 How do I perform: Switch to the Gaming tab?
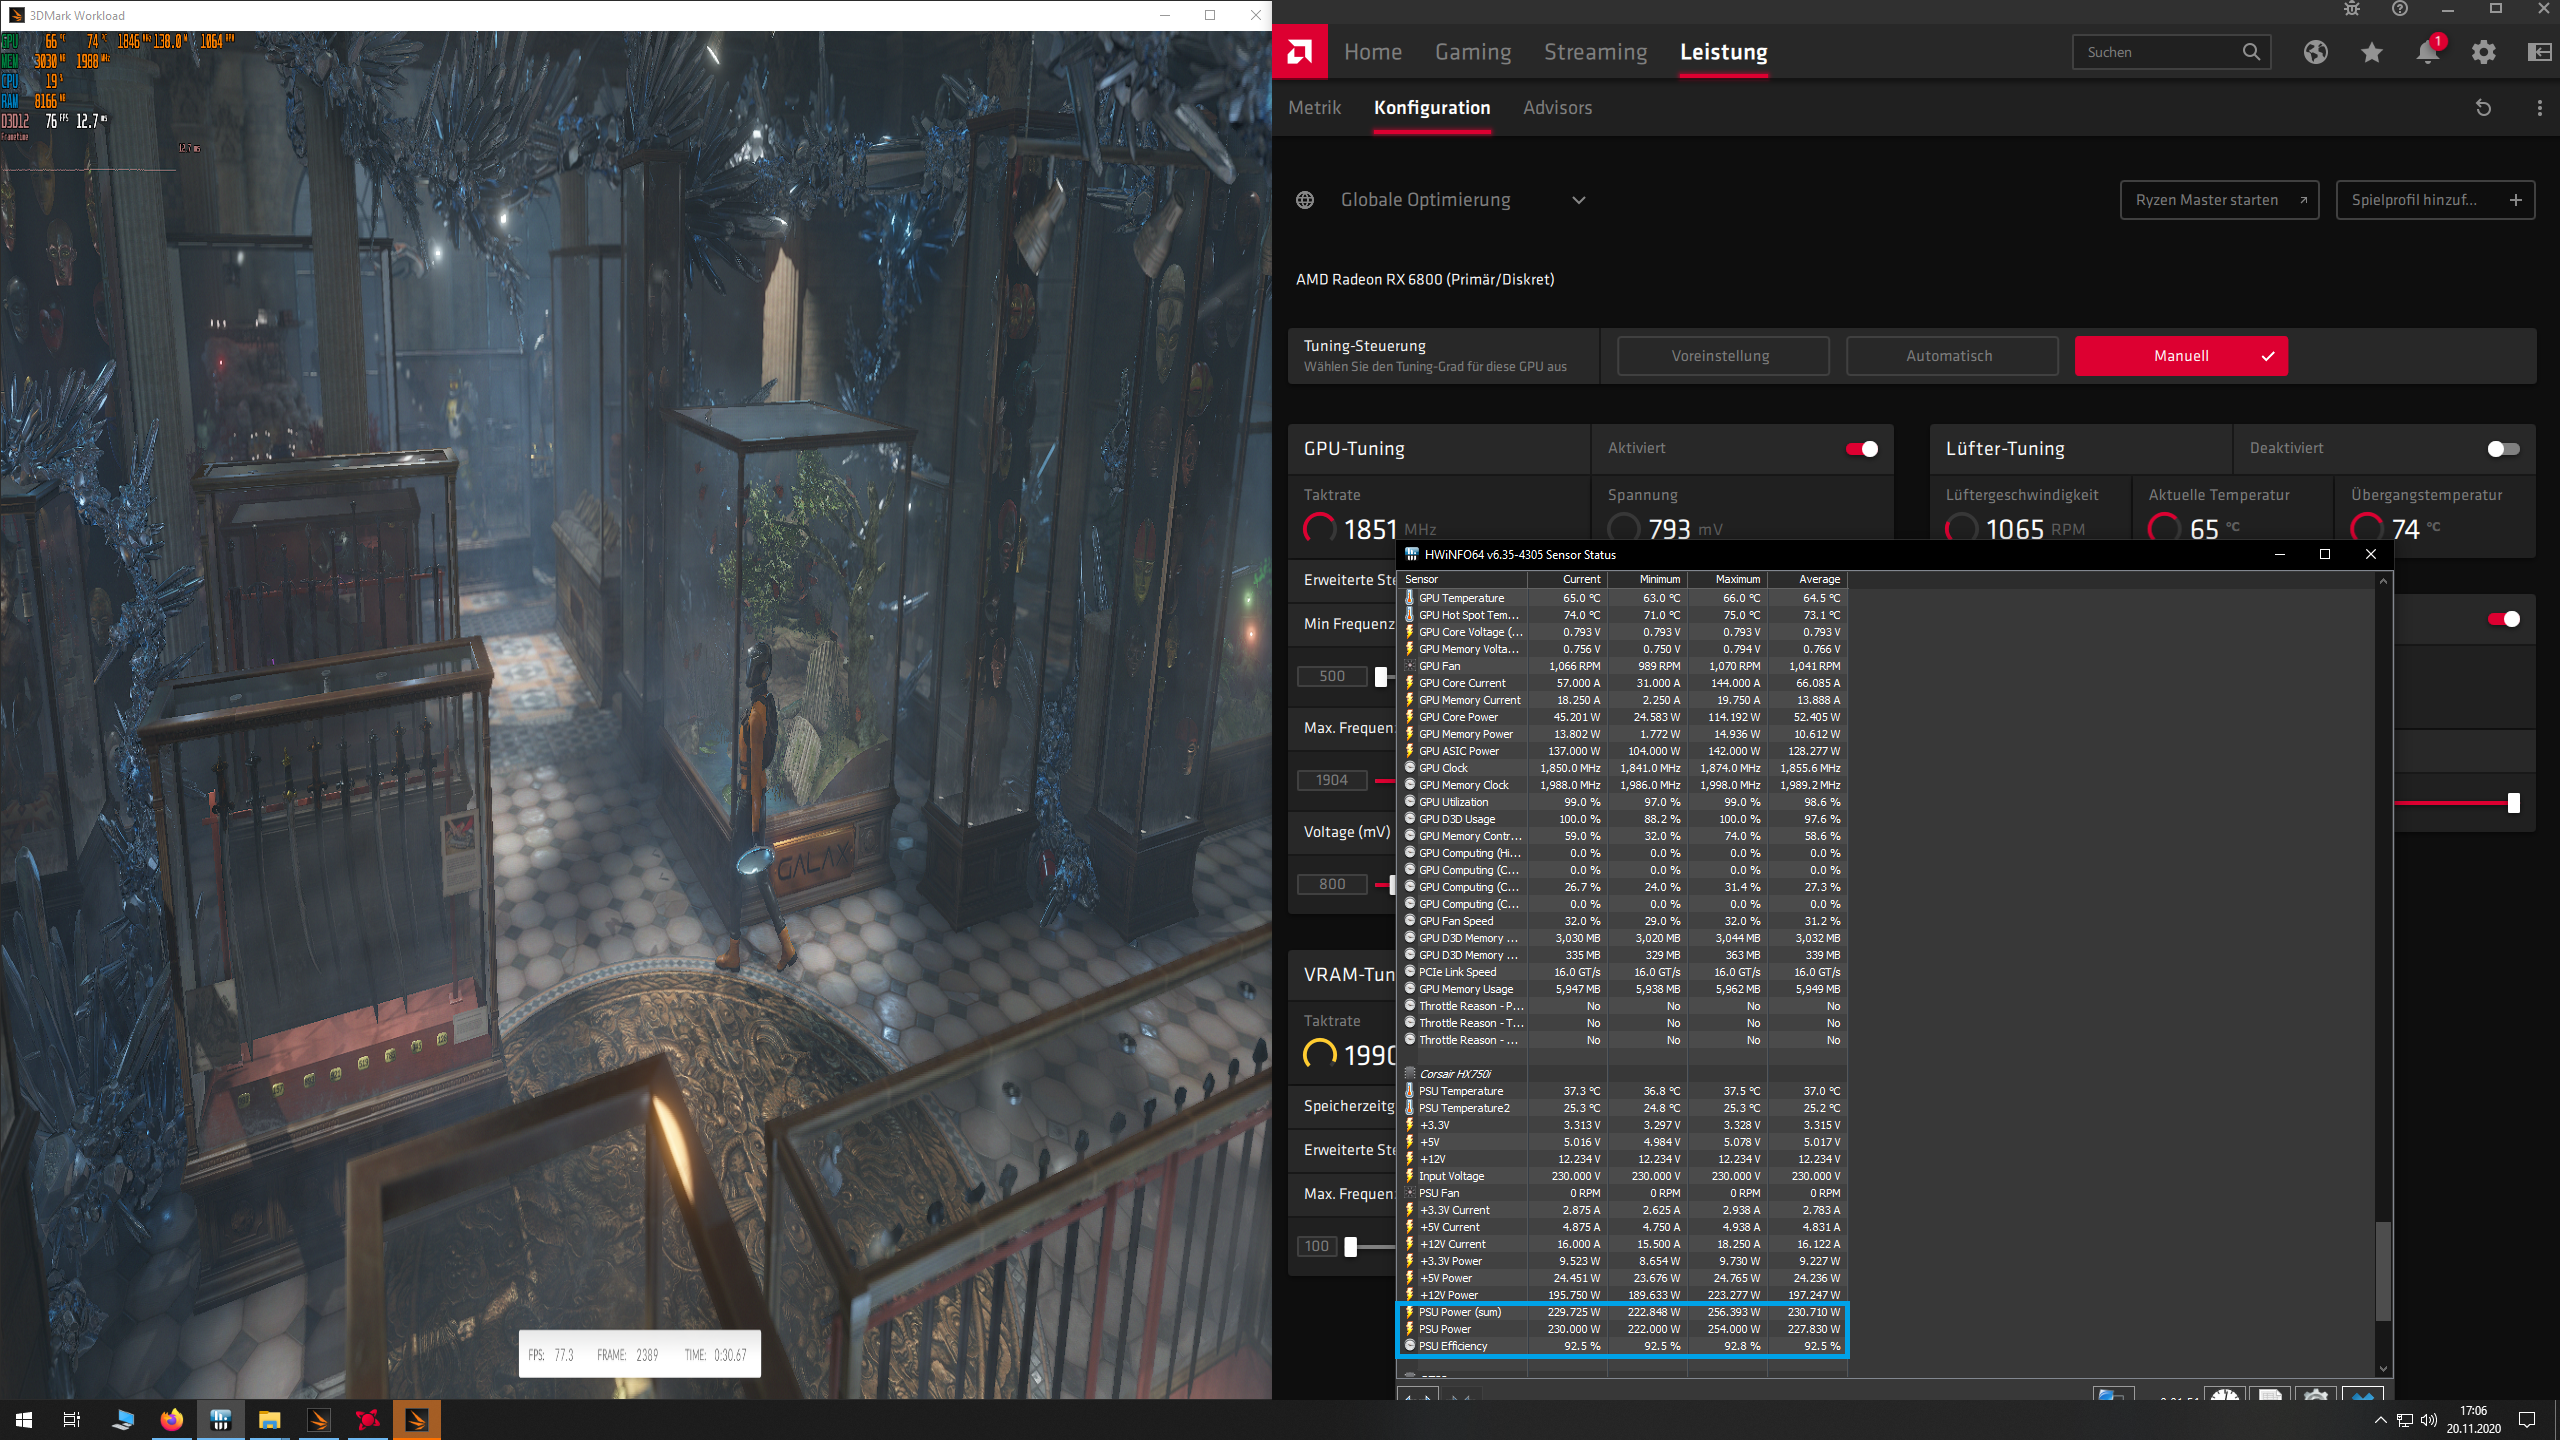tap(1473, 52)
